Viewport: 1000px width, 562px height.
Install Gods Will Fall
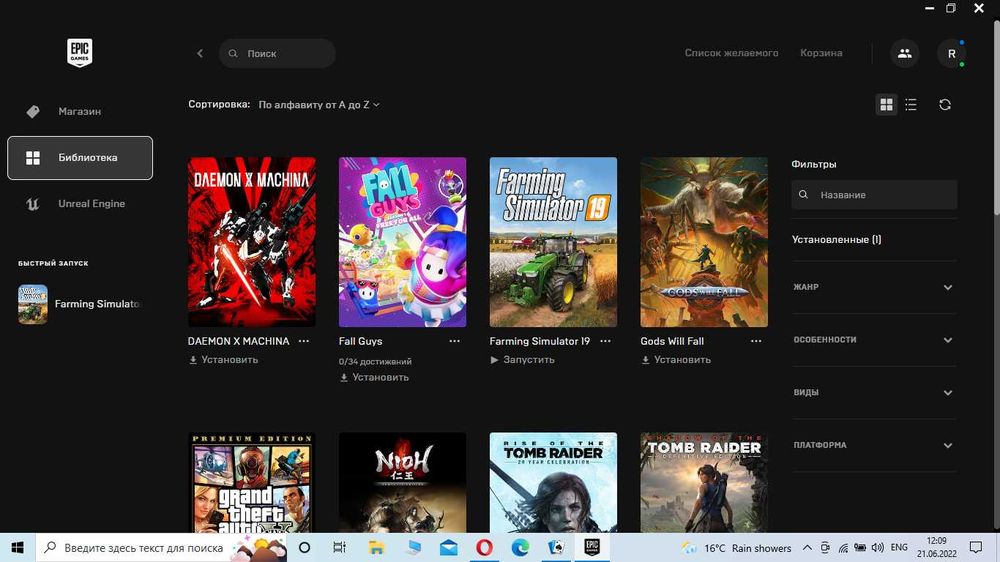[676, 360]
